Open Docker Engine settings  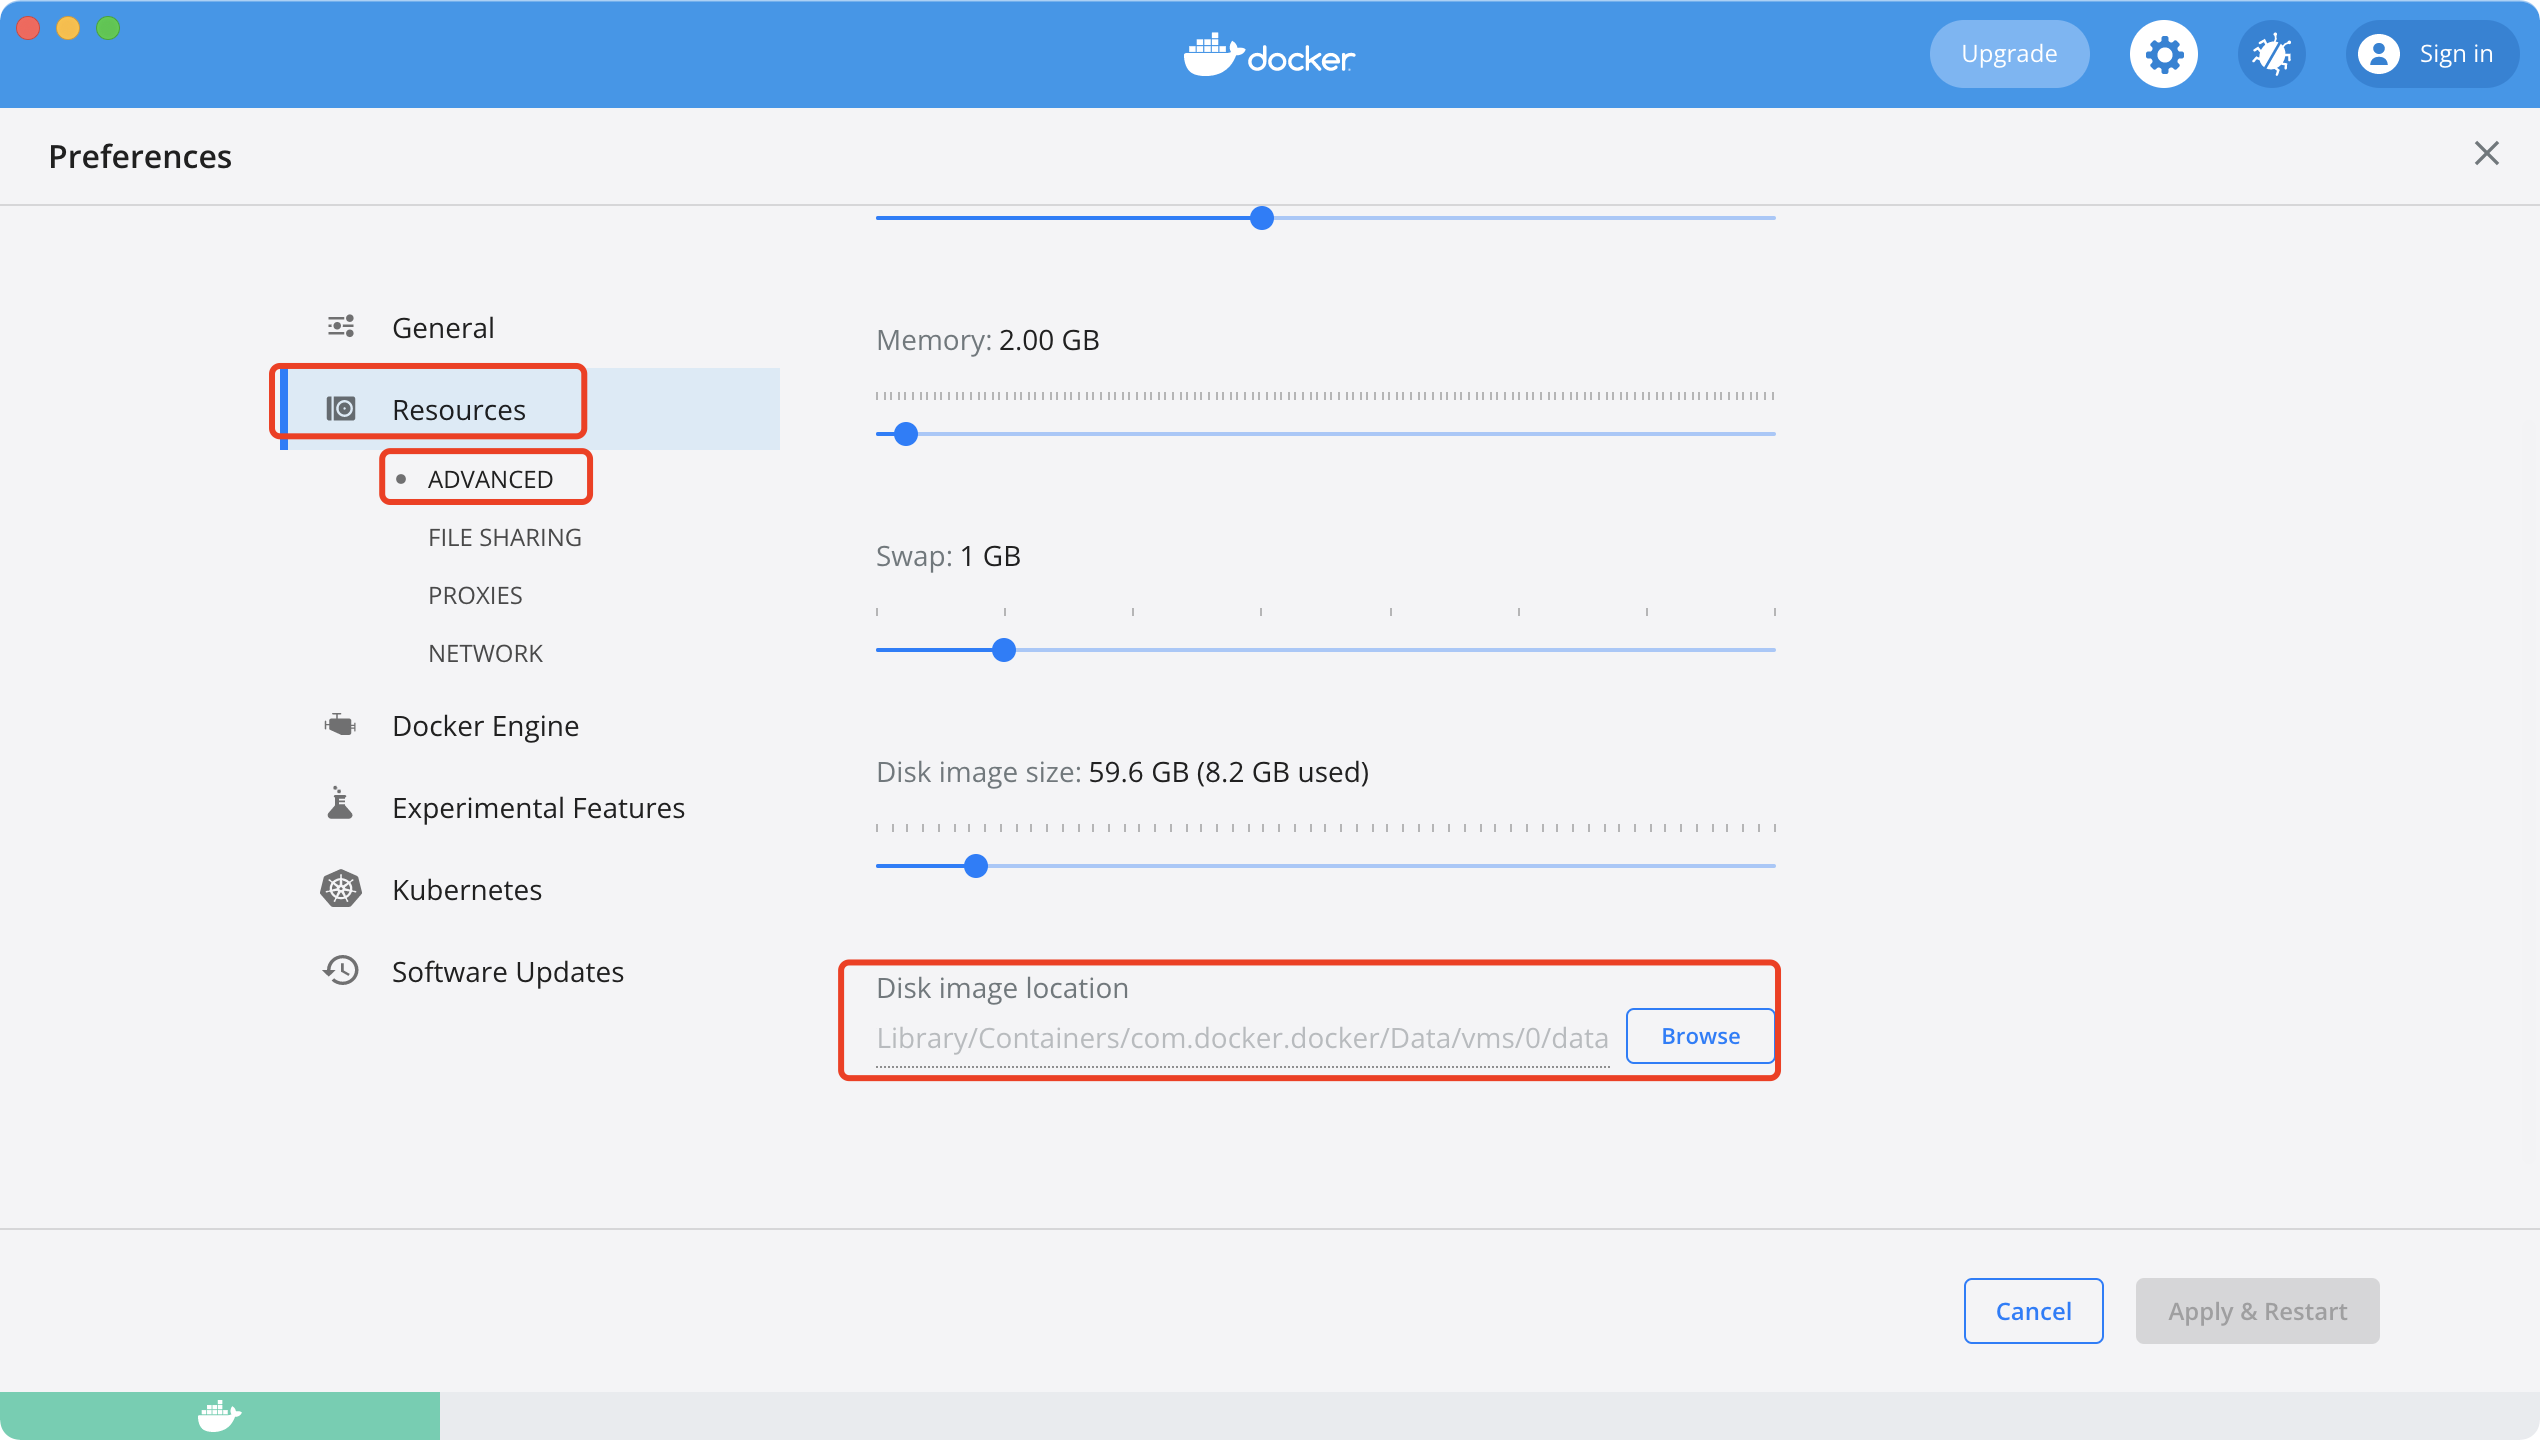tap(485, 725)
